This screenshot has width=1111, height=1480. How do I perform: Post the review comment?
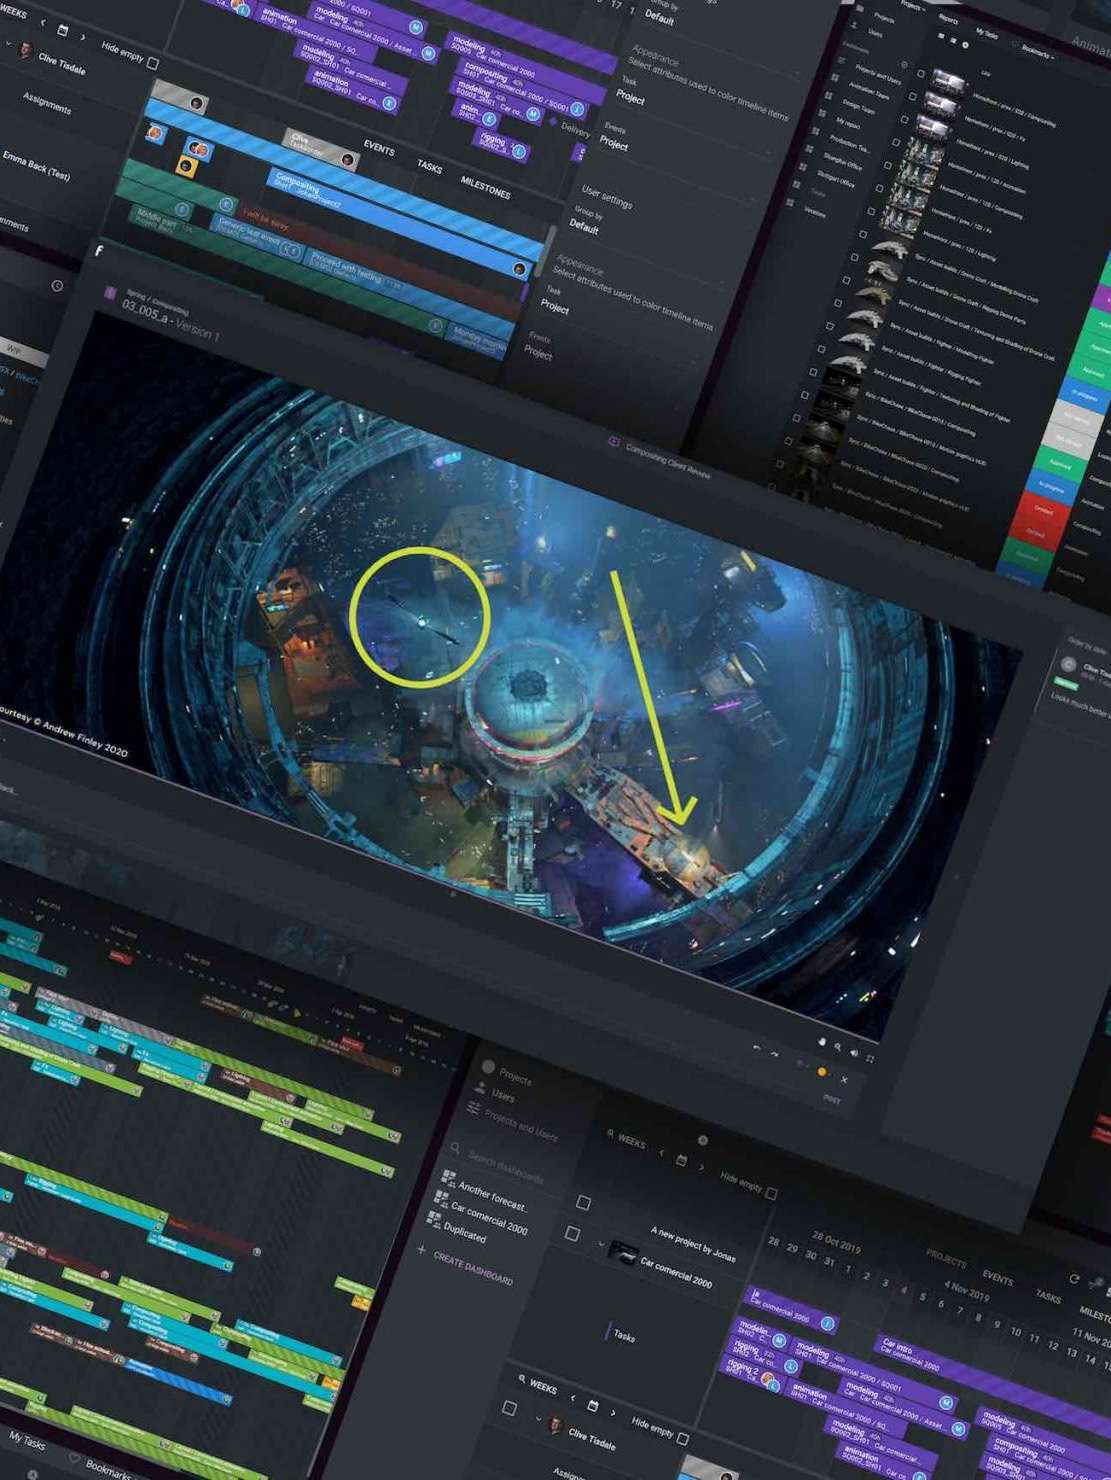click(832, 1099)
